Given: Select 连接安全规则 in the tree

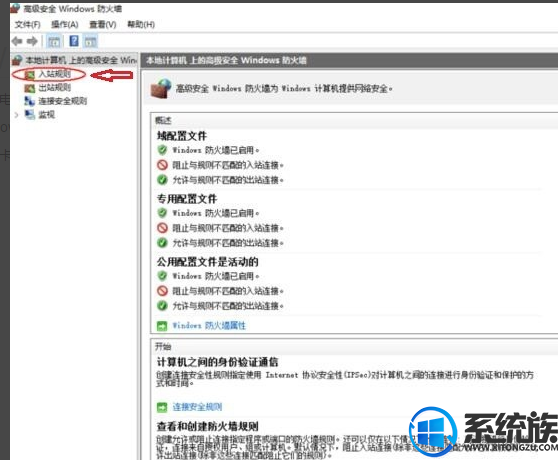Looking at the screenshot, I should click(x=62, y=101).
